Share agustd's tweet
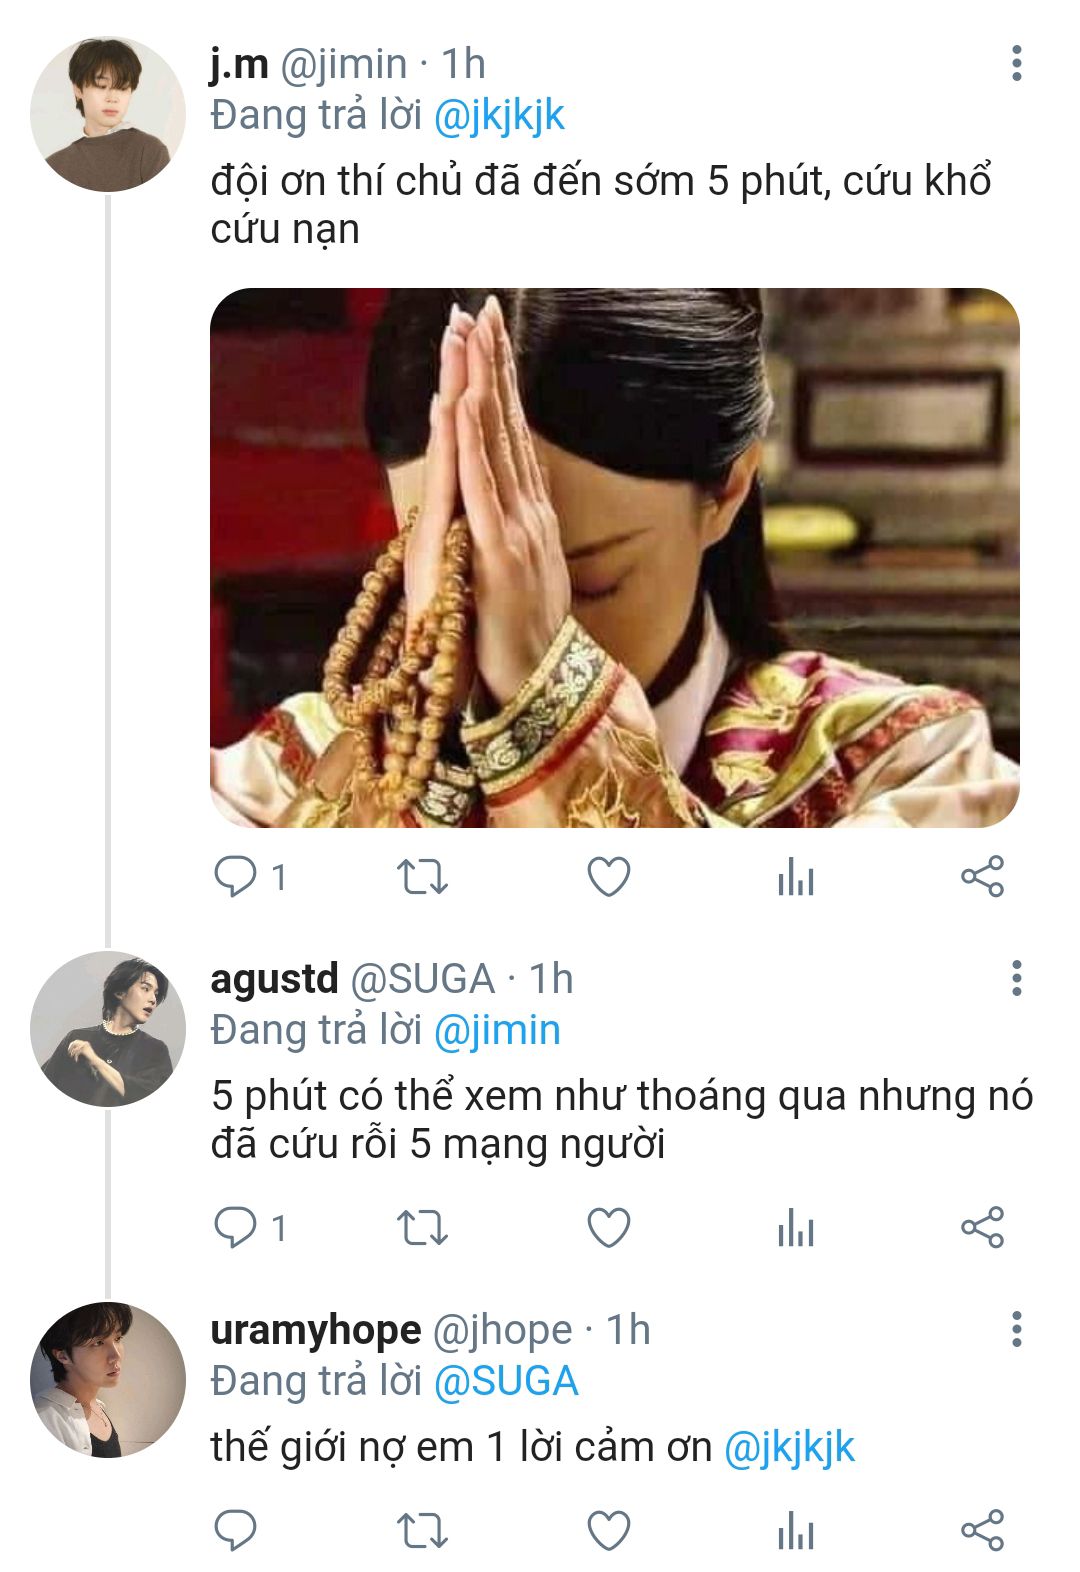1080x1572 pixels. tap(982, 1228)
